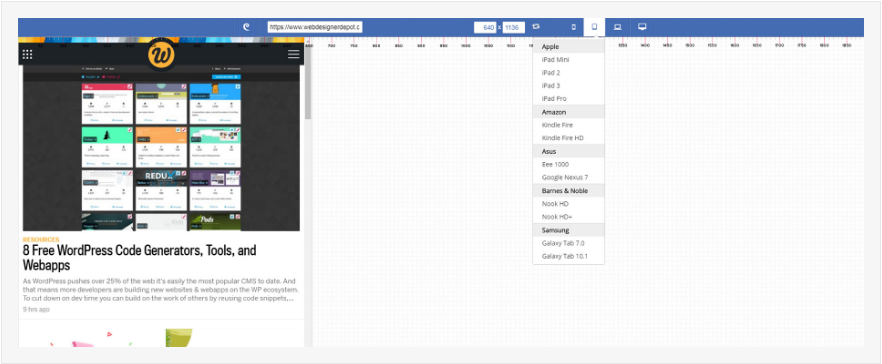Click the grid apps icon on webpage header

point(27,54)
